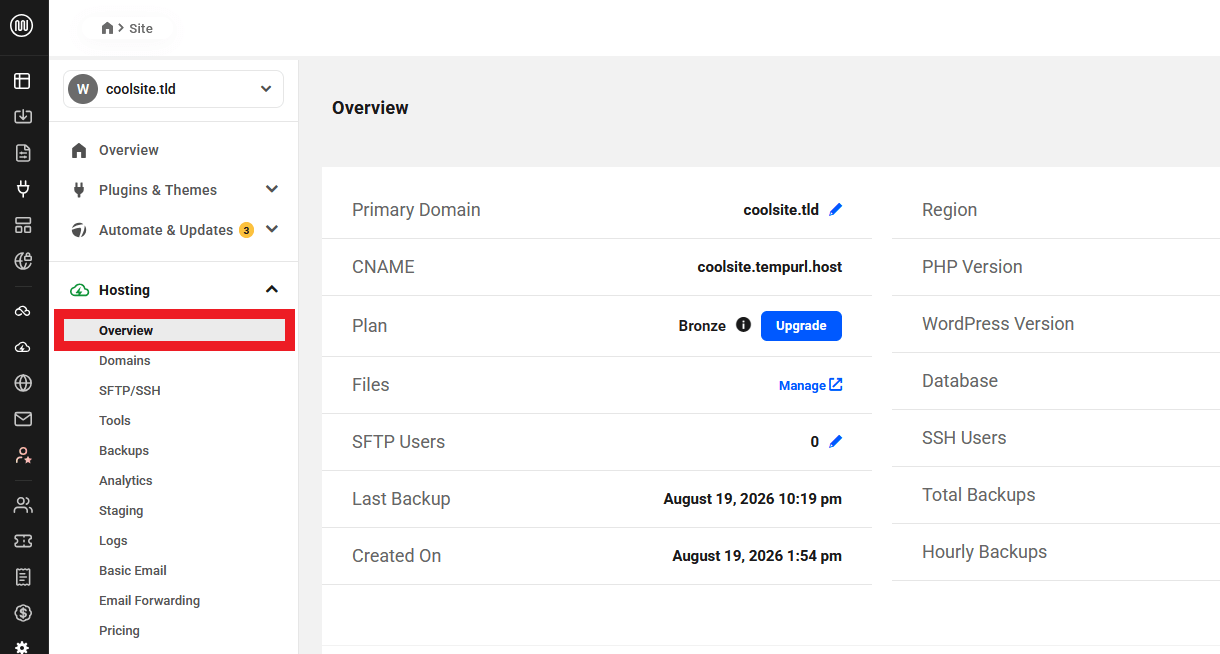This screenshot has height=654, width=1220.
Task: Click the Last Backup date value
Action: click(x=753, y=498)
